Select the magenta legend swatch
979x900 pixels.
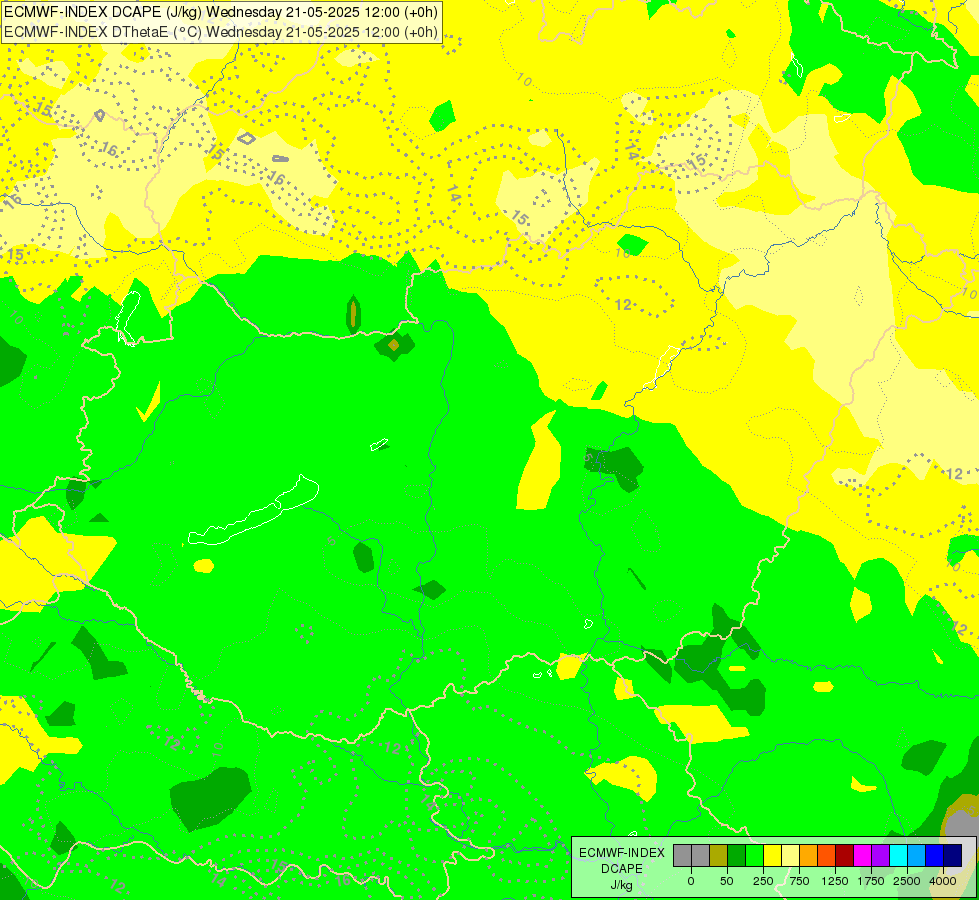[862, 856]
